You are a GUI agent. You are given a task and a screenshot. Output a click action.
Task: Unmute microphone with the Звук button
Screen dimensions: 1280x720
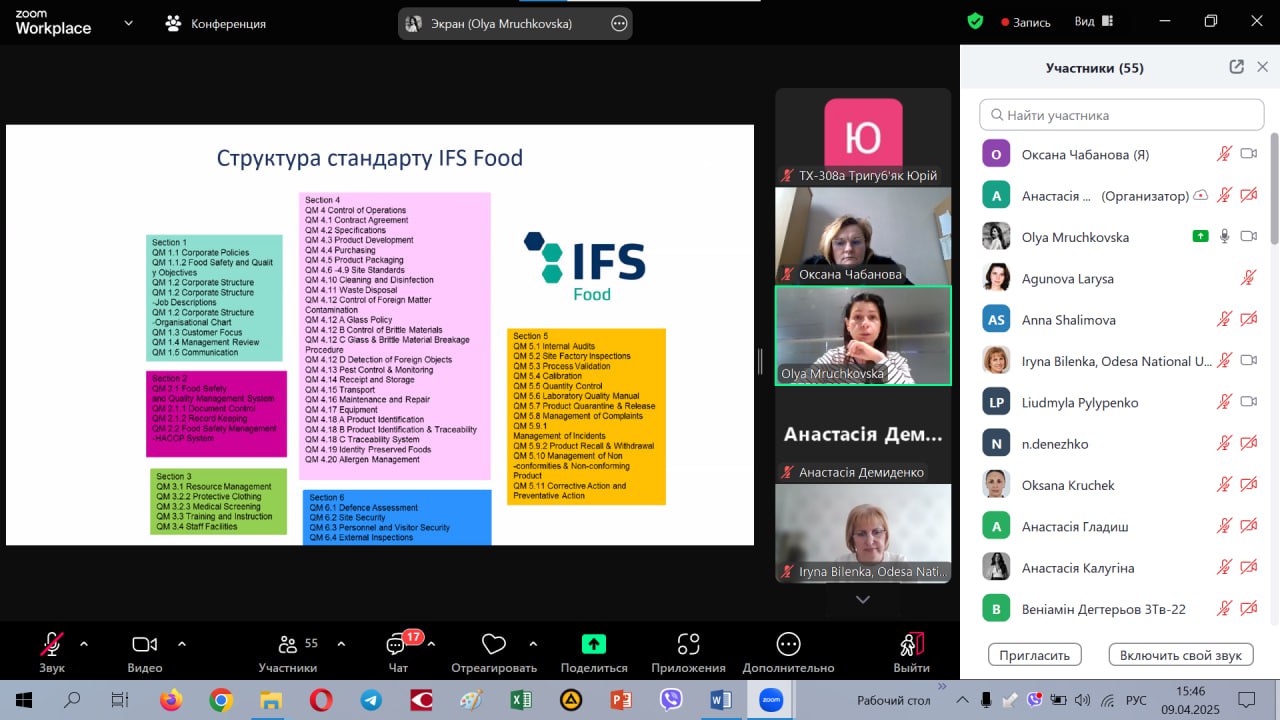pos(52,652)
